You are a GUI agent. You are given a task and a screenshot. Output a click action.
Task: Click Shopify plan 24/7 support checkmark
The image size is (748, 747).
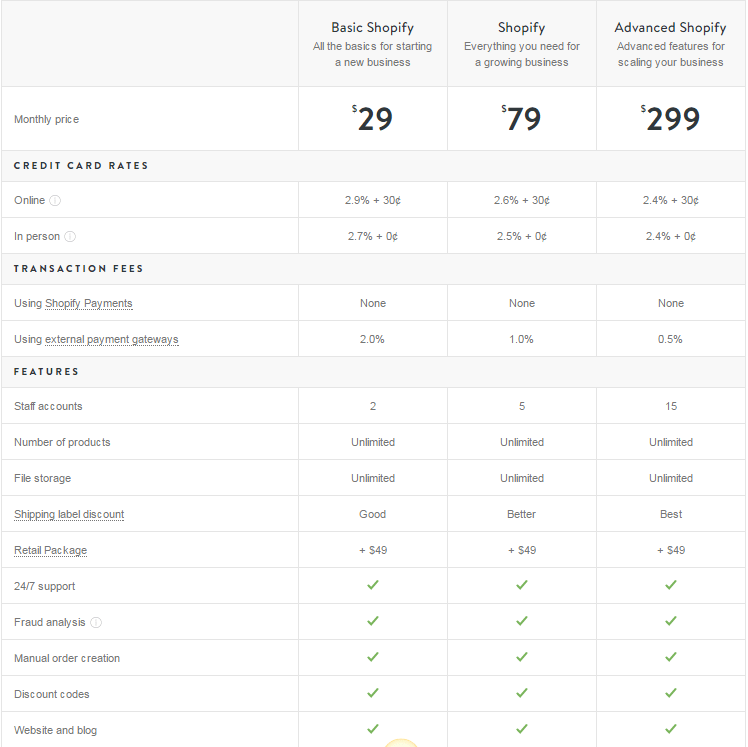pos(522,585)
